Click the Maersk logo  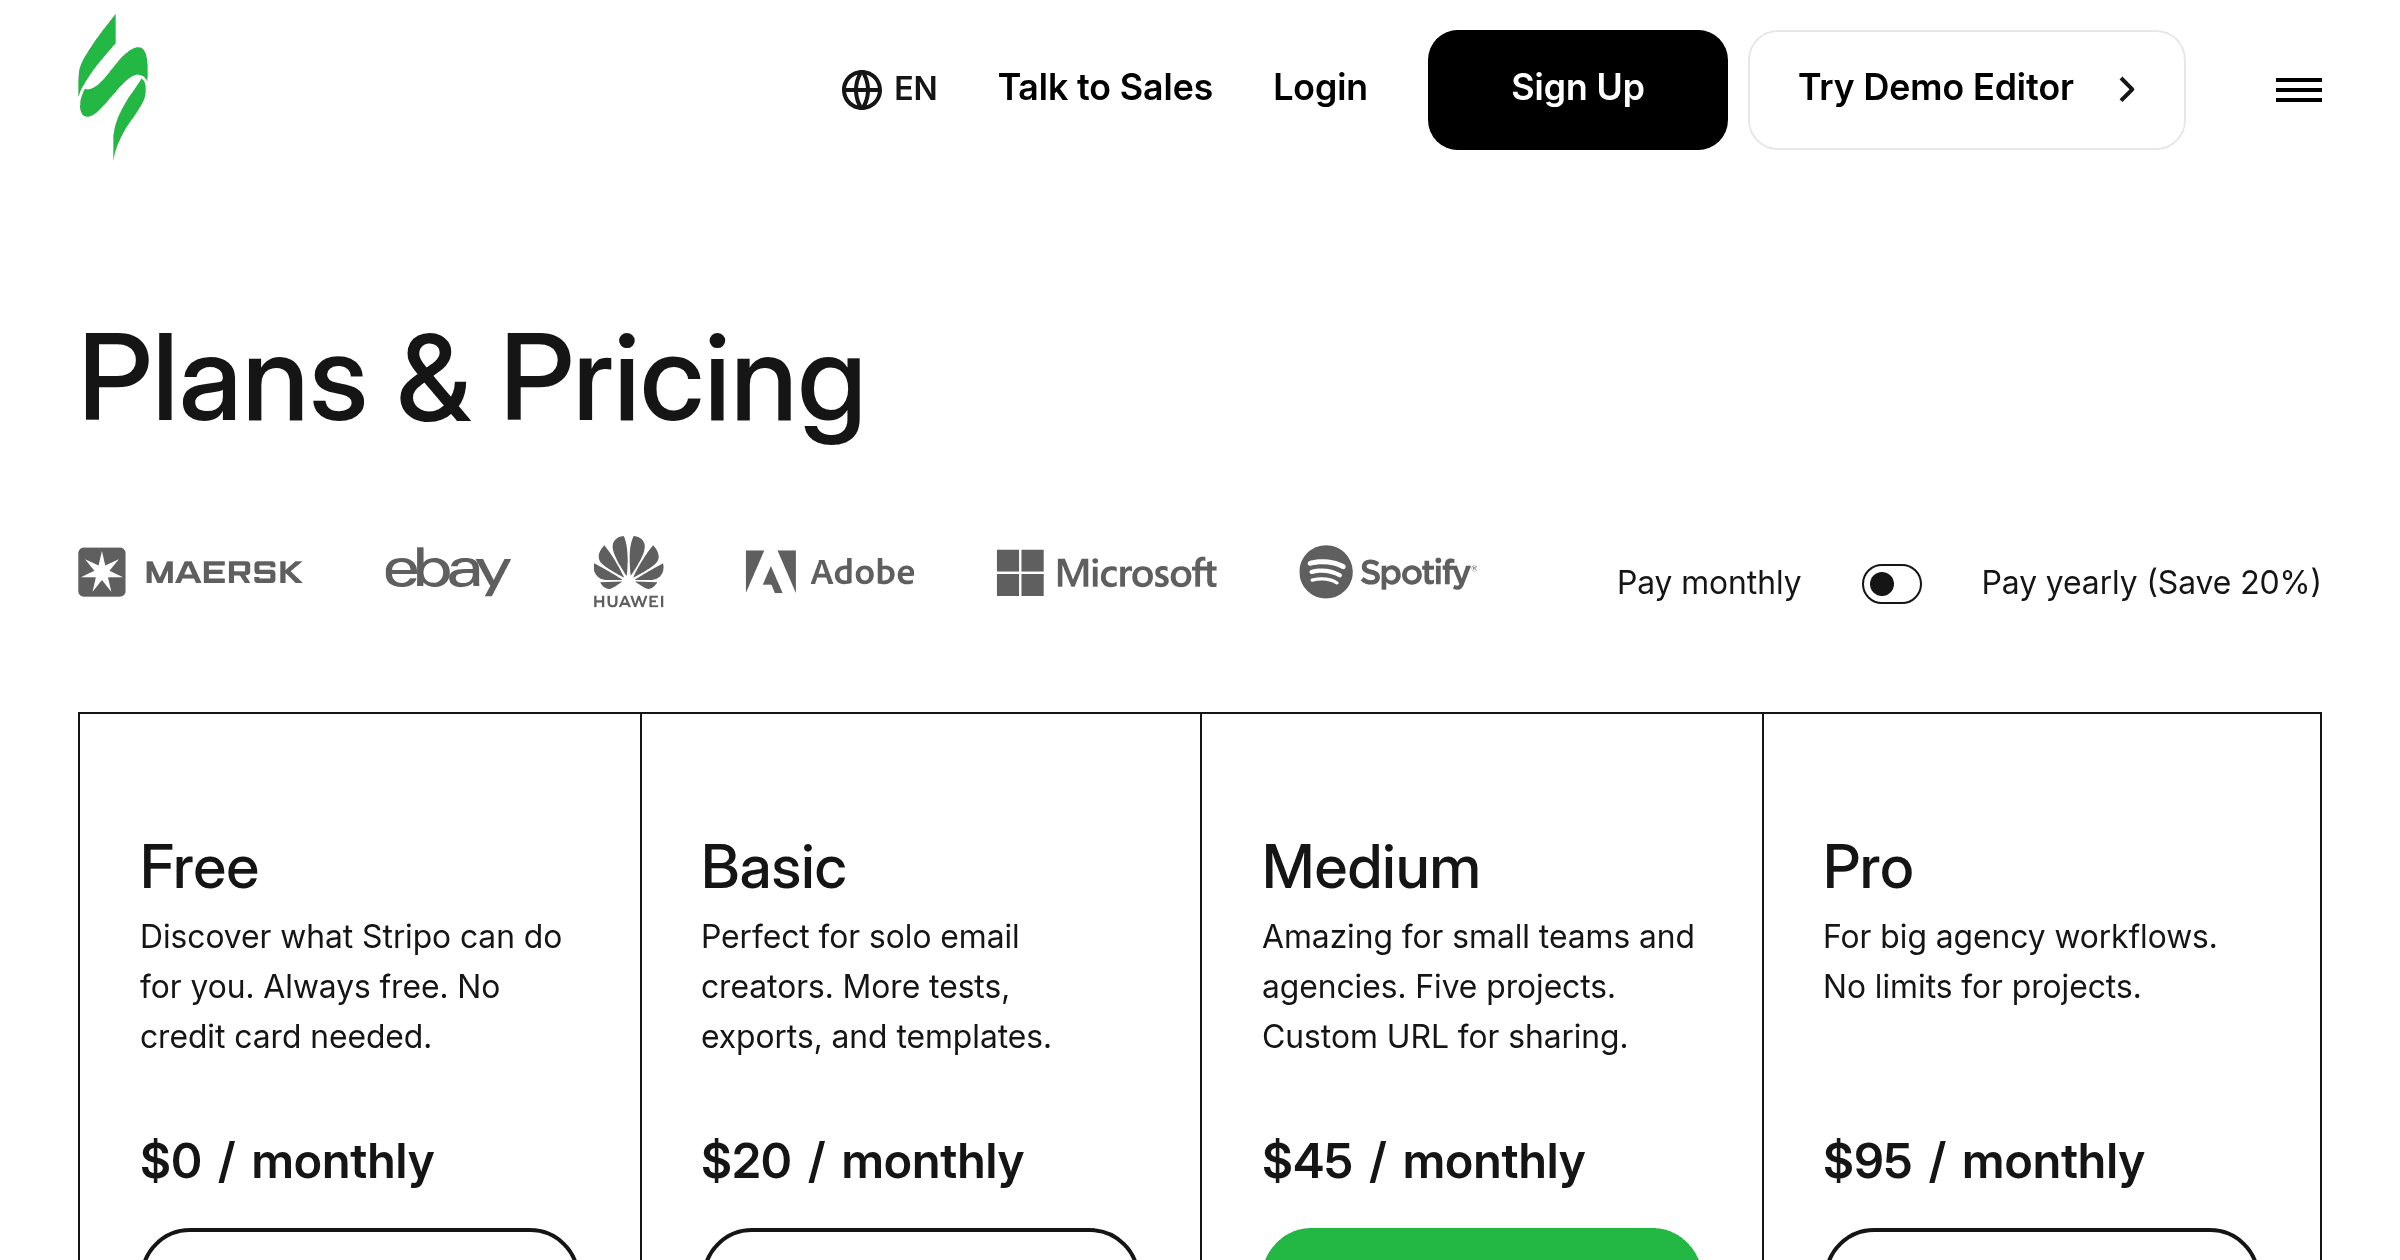[190, 572]
